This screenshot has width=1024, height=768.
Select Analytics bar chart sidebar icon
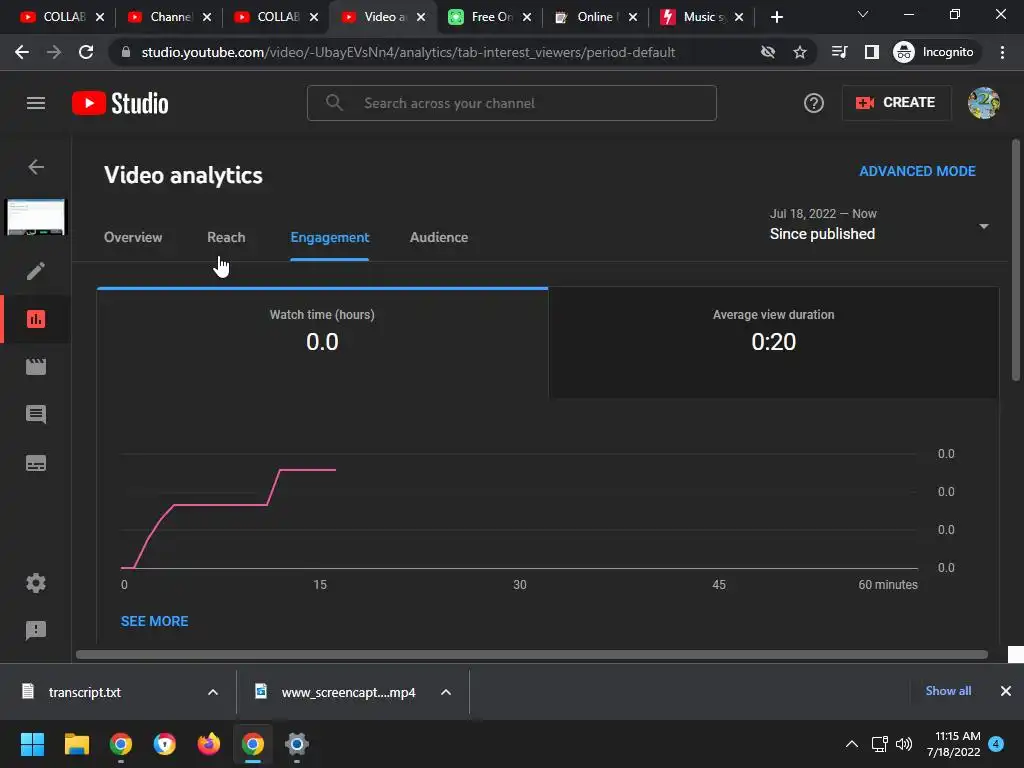(36, 319)
